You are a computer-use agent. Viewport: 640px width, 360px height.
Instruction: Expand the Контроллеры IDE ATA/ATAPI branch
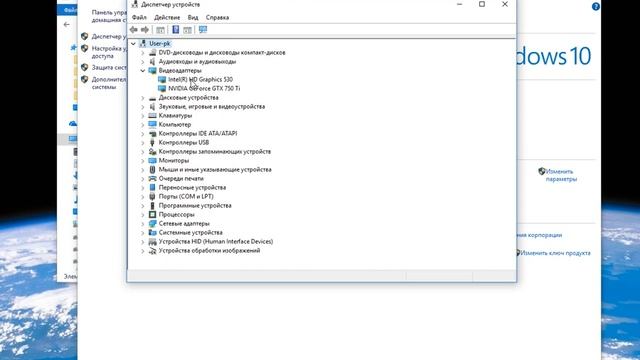[143, 133]
